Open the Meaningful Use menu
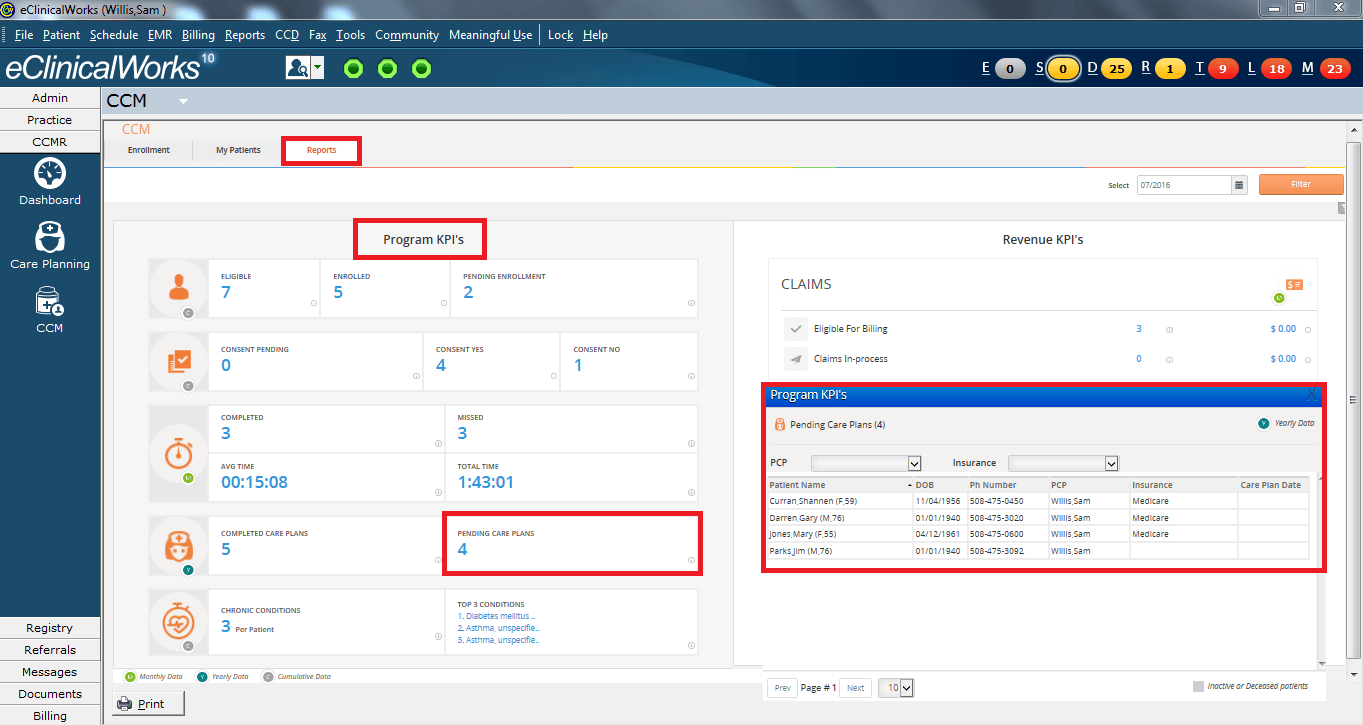This screenshot has height=725, width=1363. [490, 35]
